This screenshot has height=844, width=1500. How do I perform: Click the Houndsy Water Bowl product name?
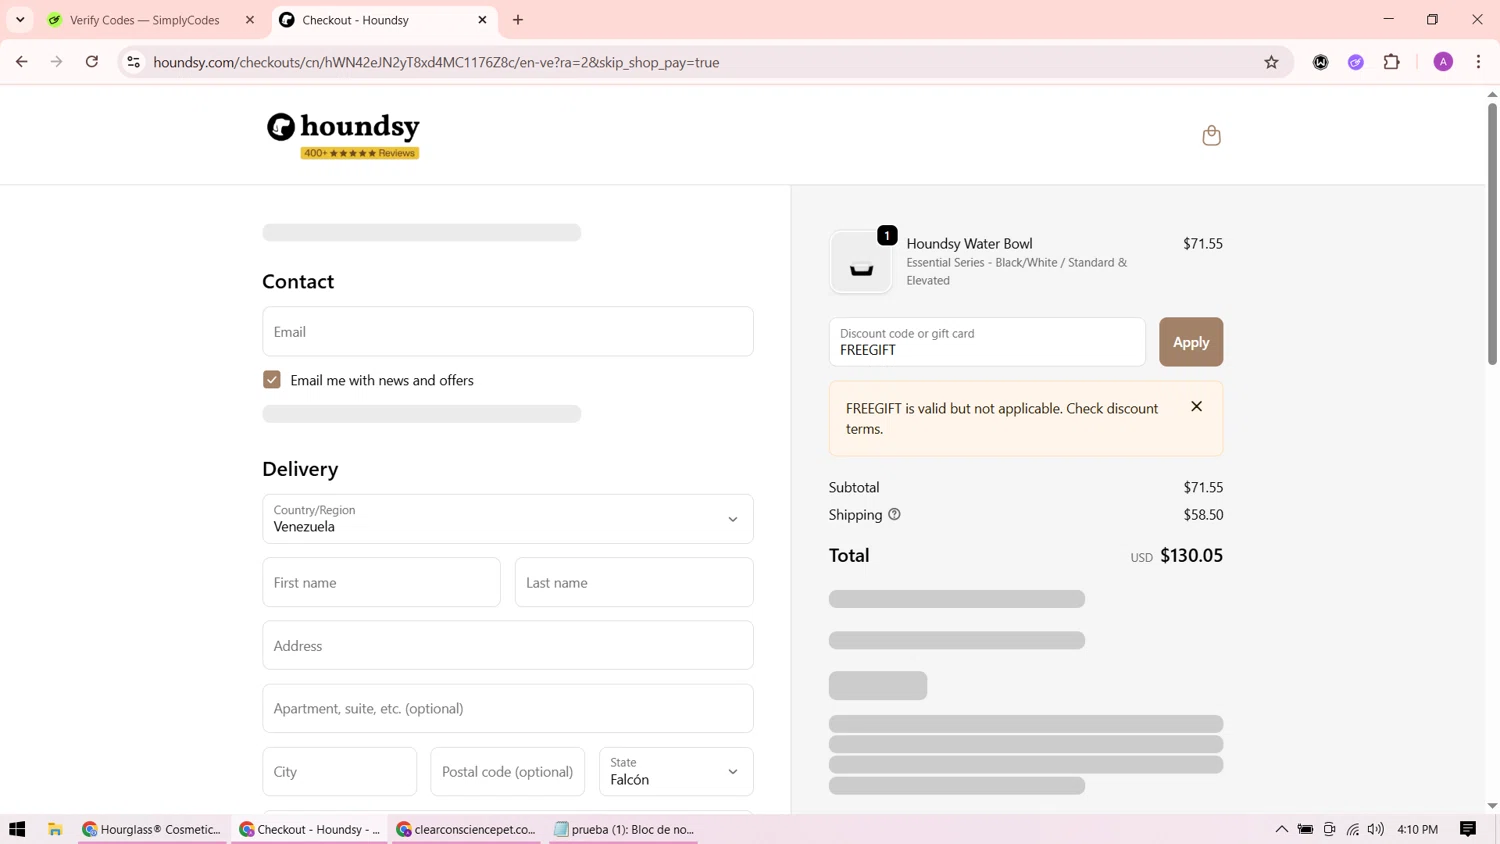[969, 243]
